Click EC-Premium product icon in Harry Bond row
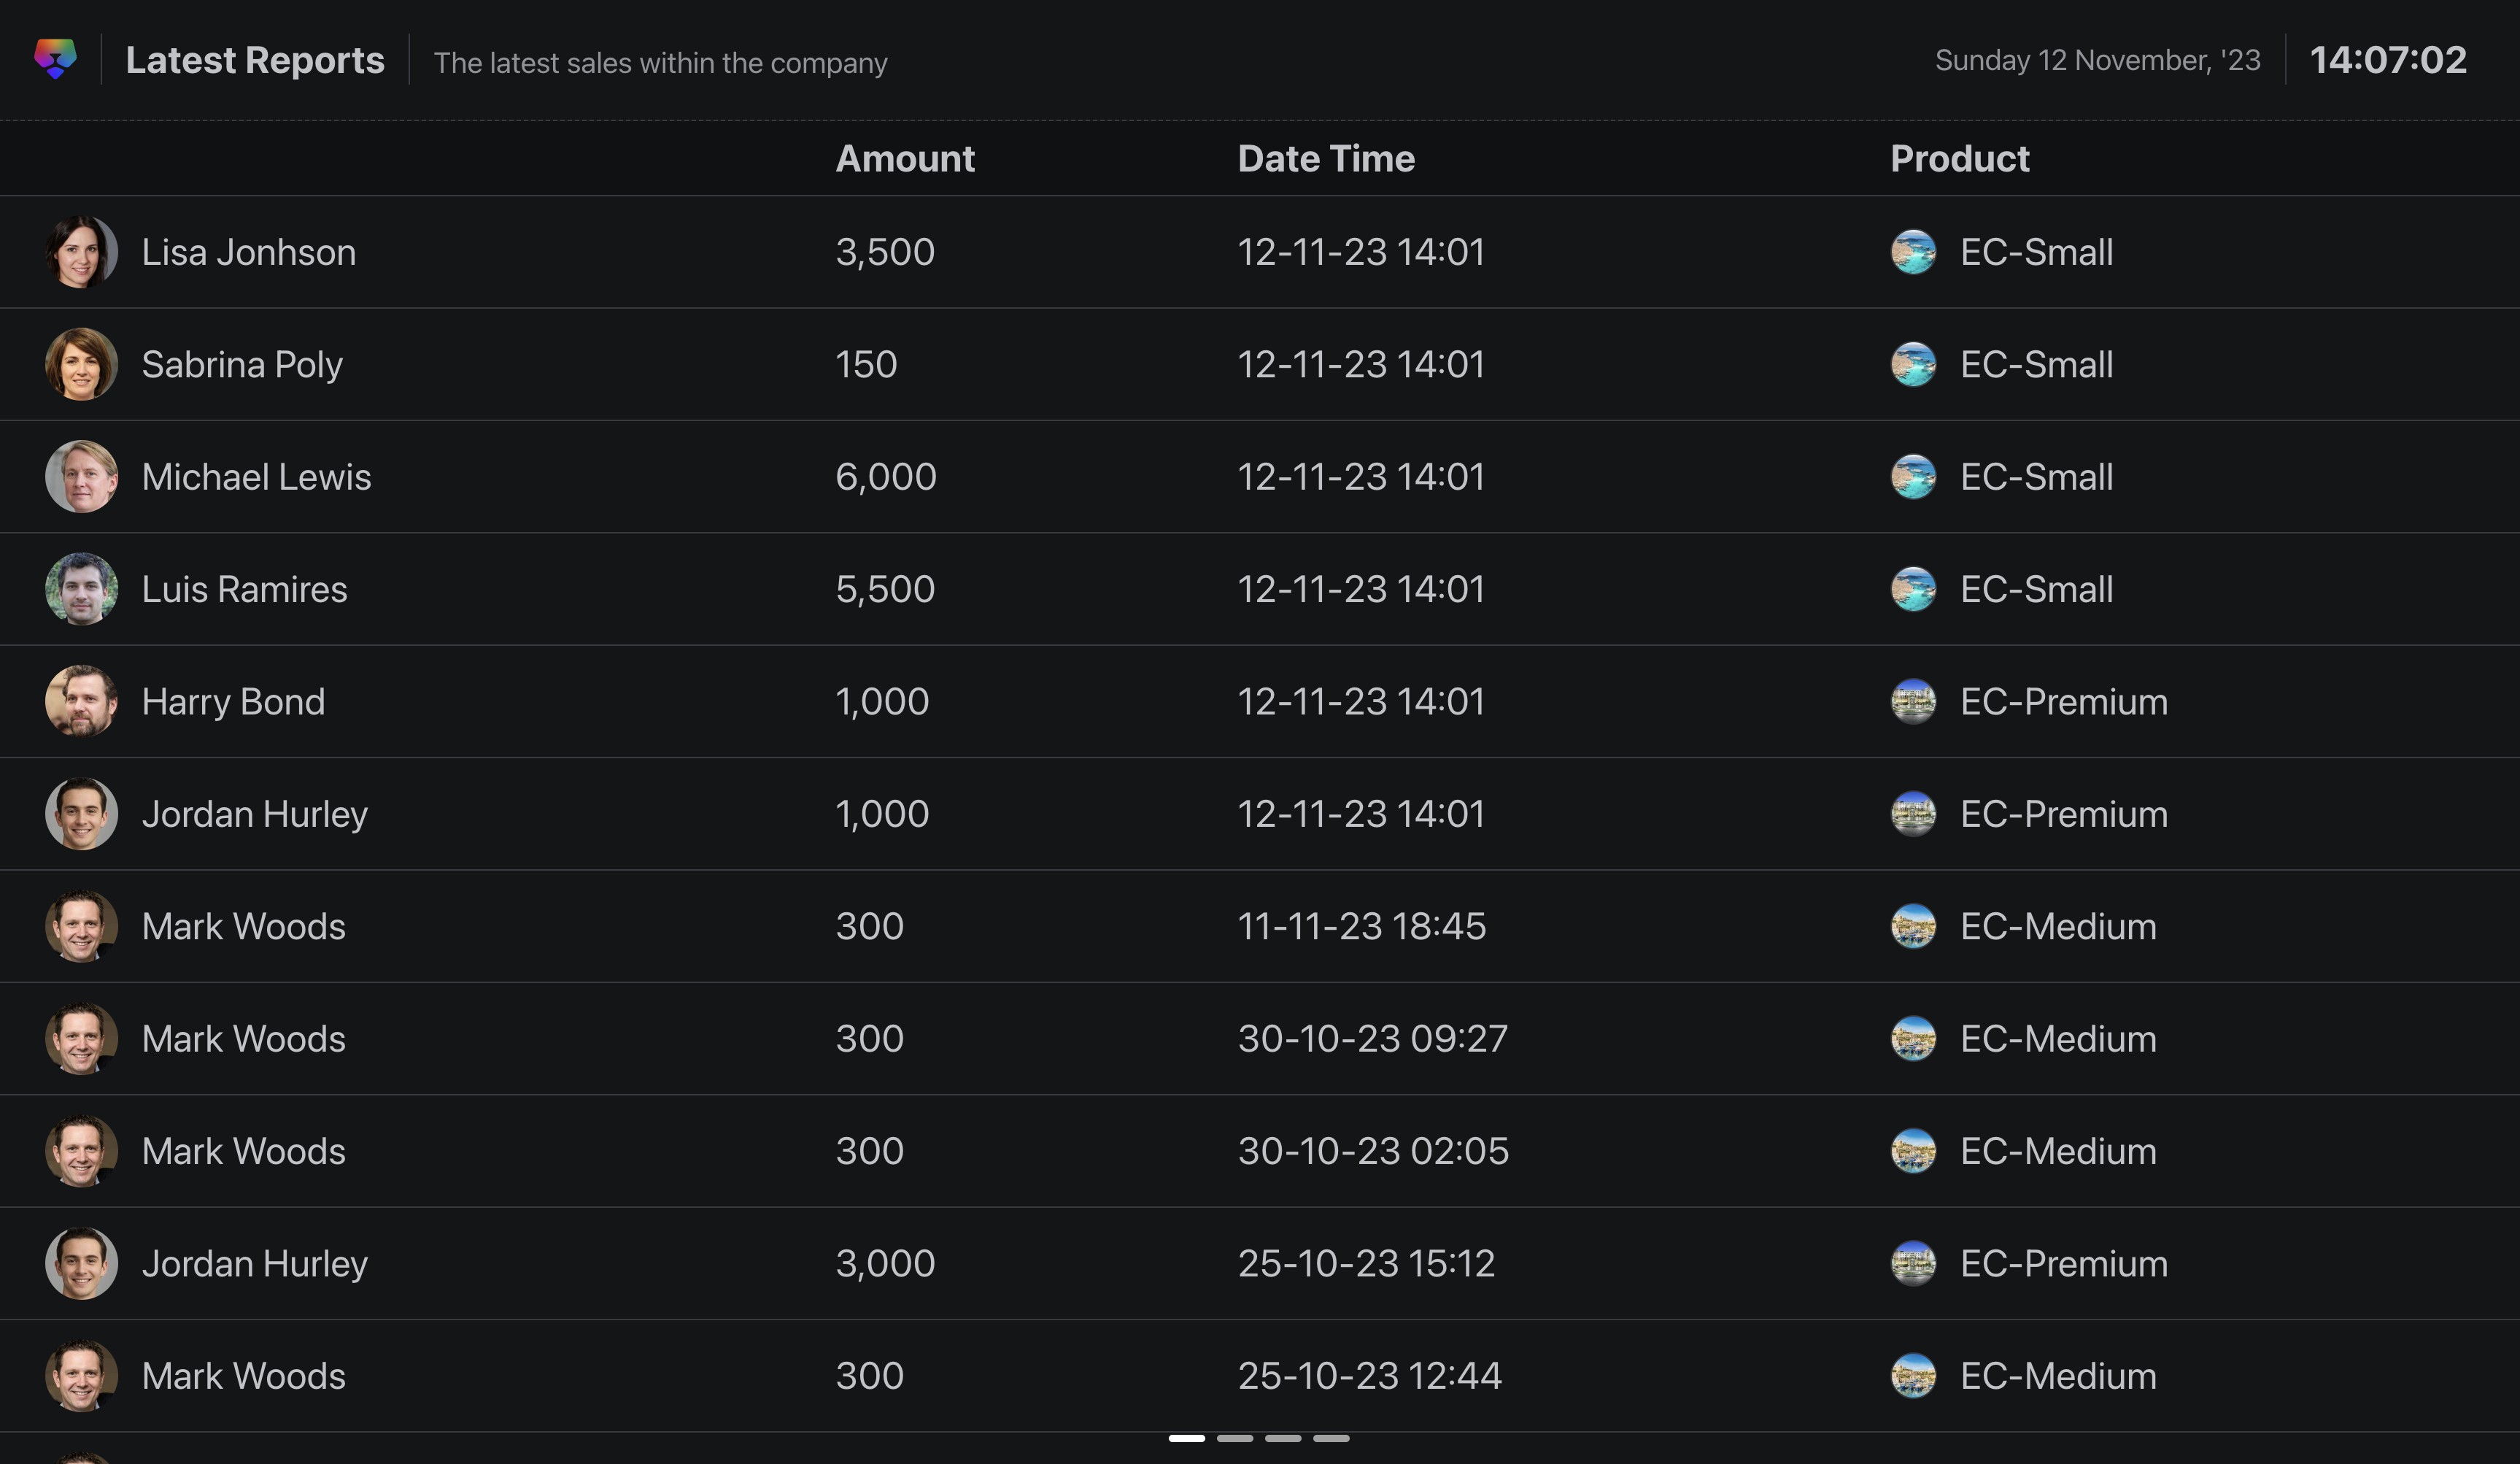Viewport: 2520px width, 1464px height. click(x=1913, y=701)
